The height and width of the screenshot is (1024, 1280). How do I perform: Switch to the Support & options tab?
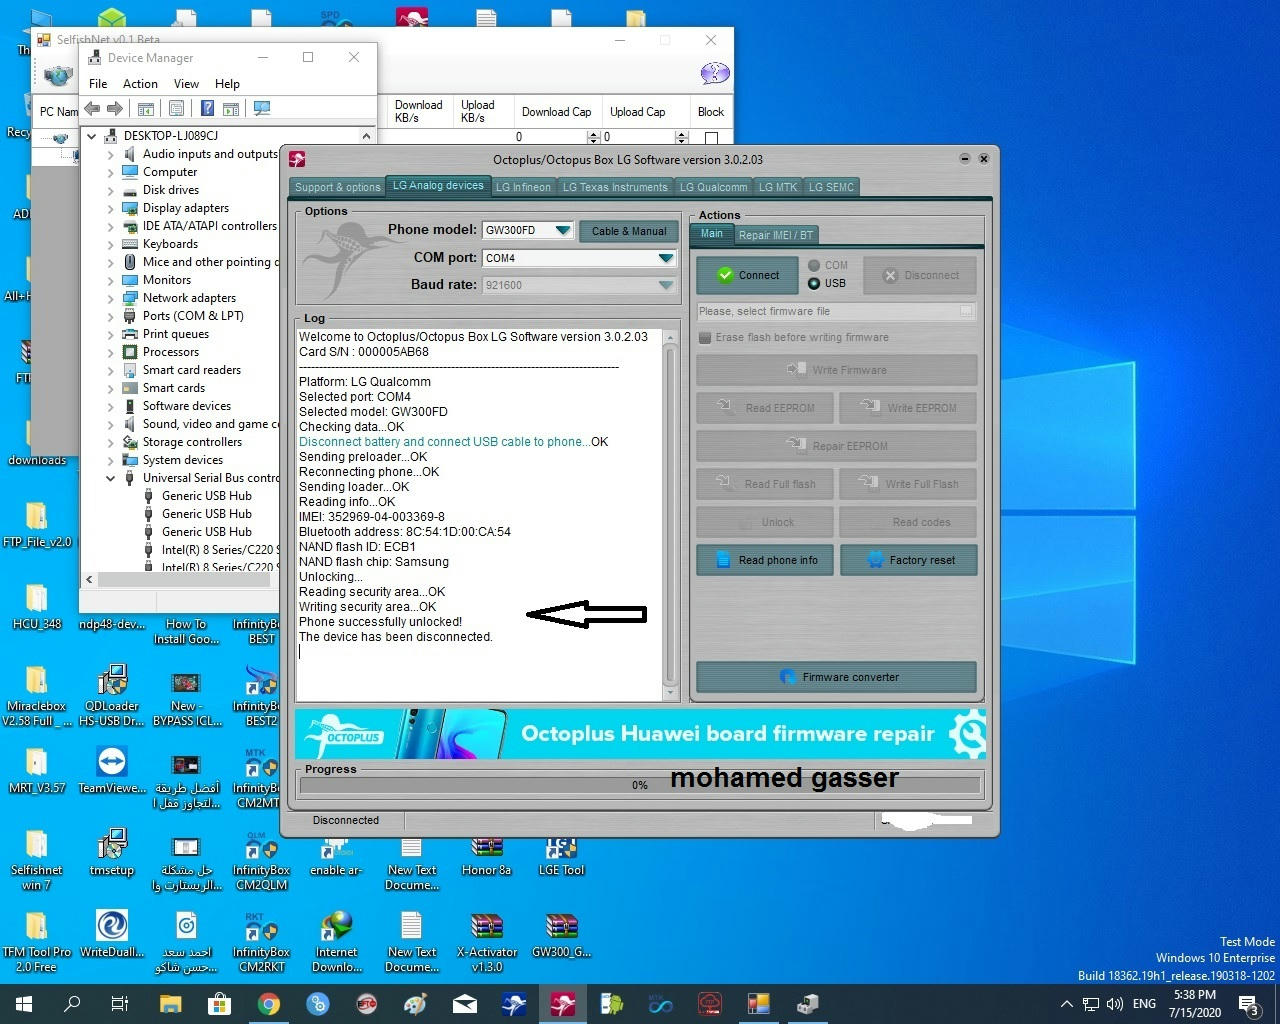(337, 187)
